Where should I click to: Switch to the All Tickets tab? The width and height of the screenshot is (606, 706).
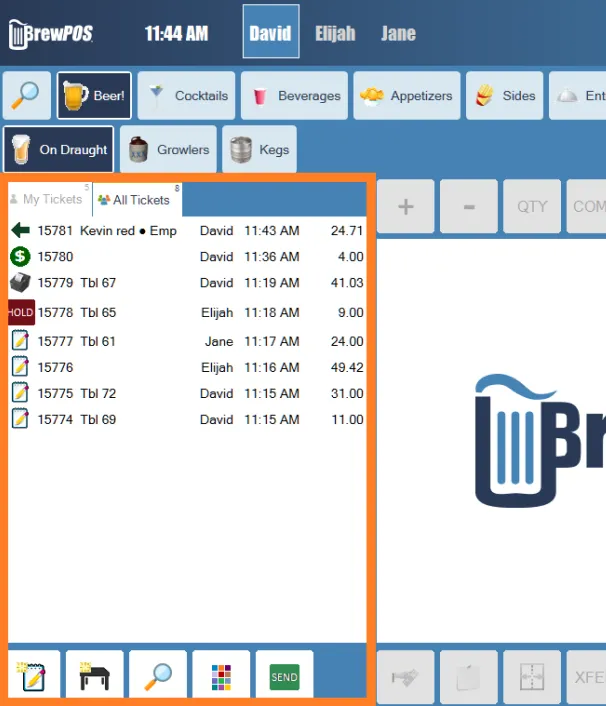[137, 199]
